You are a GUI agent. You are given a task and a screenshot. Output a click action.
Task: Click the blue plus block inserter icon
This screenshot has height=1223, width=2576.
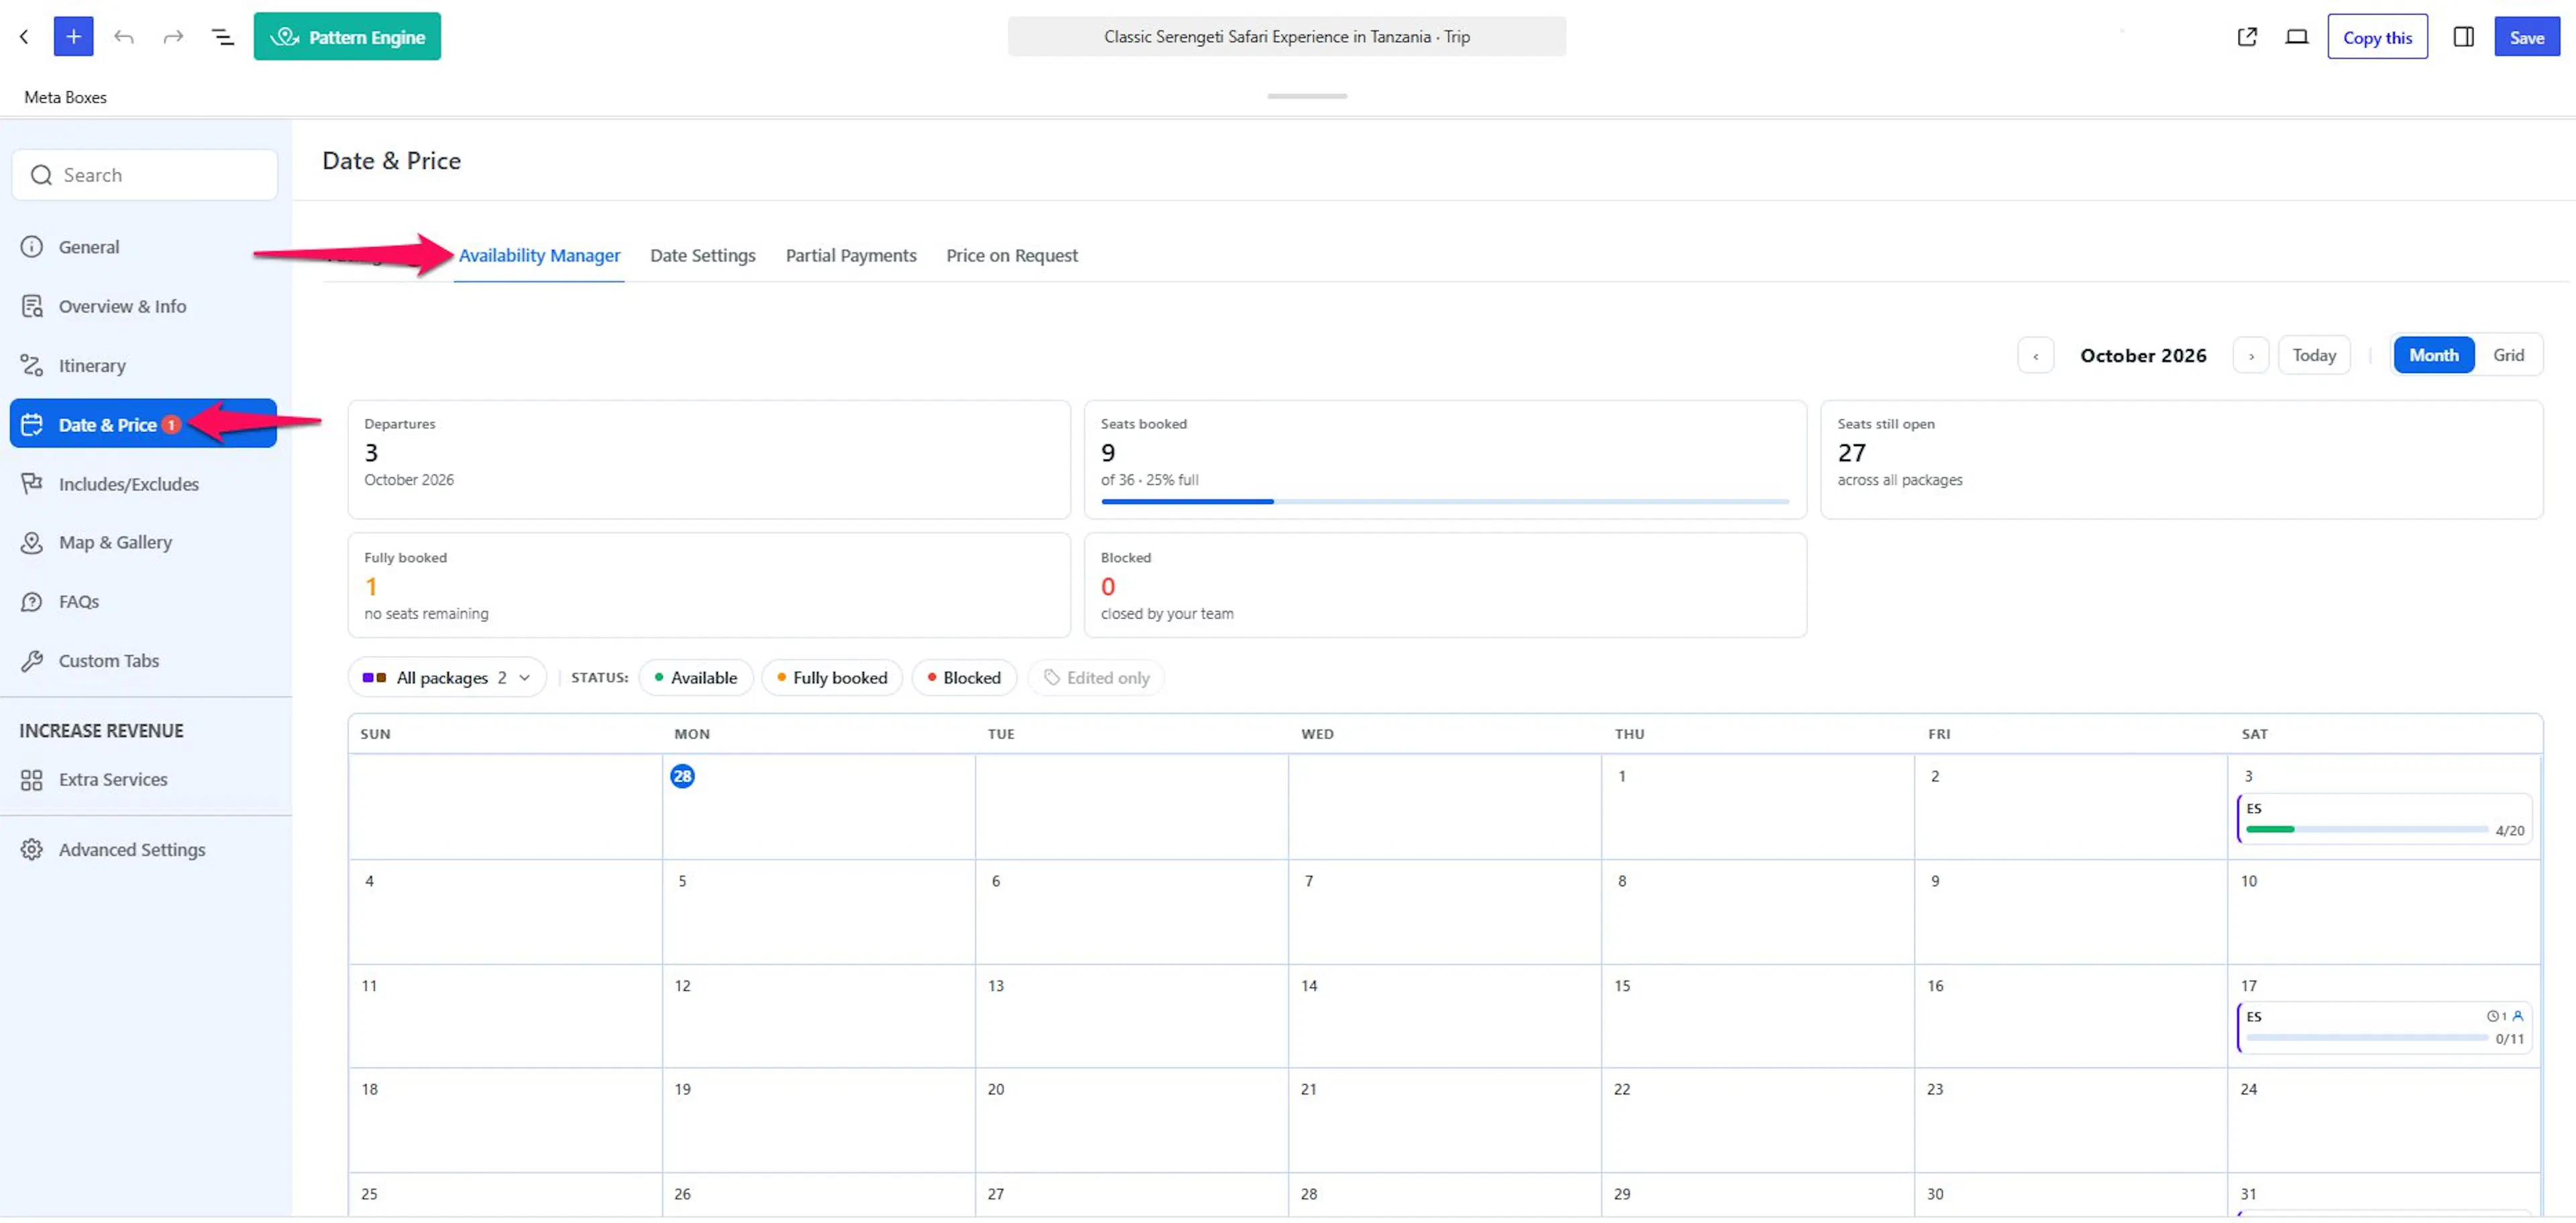(73, 37)
